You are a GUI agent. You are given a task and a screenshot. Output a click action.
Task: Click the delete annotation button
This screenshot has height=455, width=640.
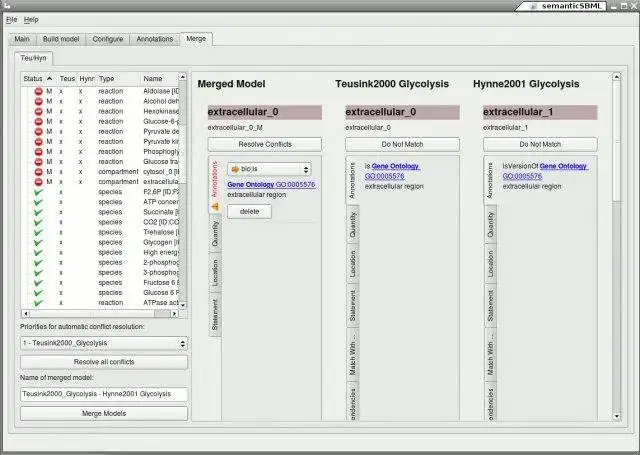[x=249, y=211]
